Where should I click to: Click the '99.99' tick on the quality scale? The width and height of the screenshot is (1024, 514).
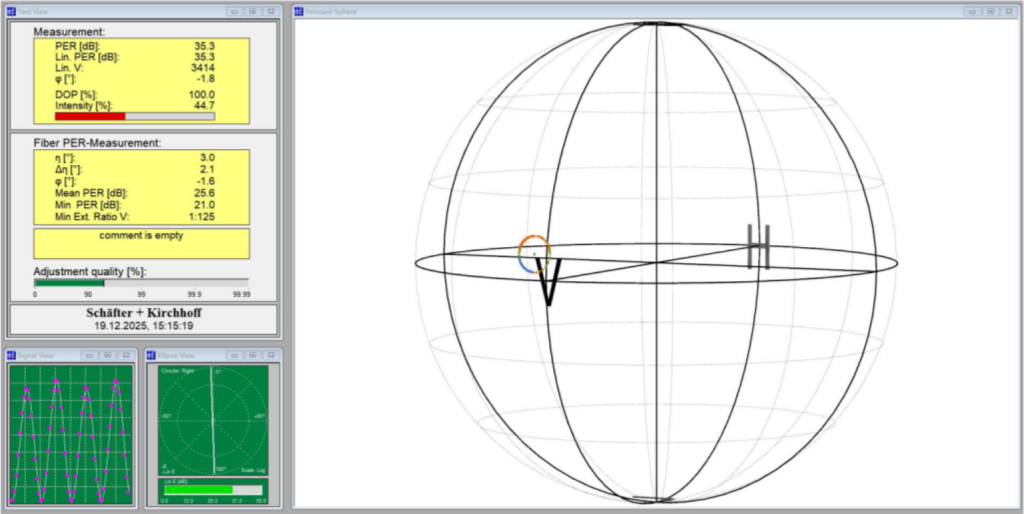click(x=242, y=295)
